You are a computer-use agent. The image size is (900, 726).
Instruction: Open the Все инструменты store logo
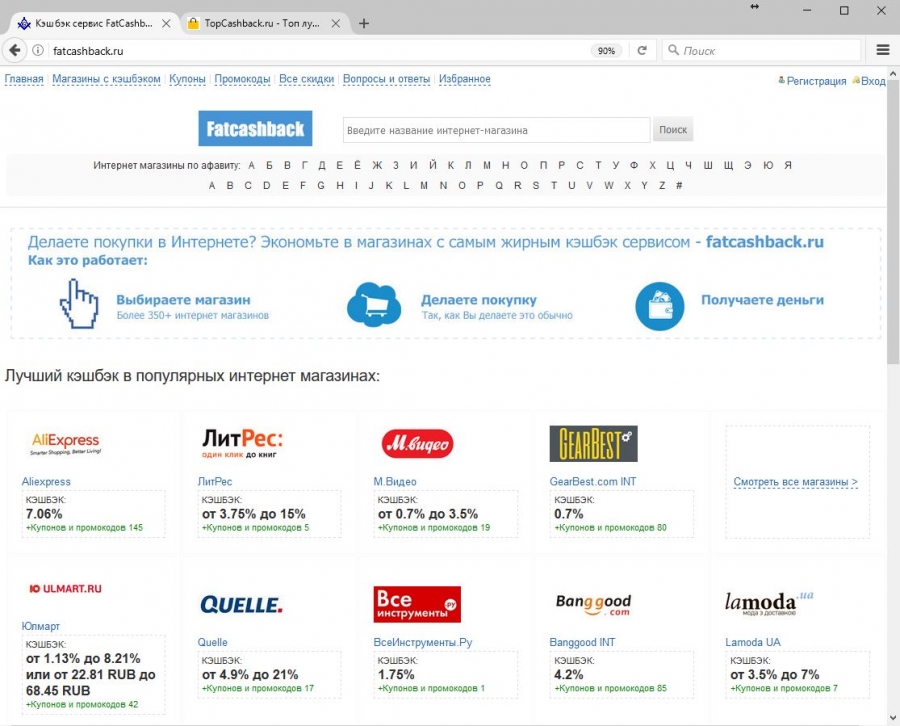[417, 604]
